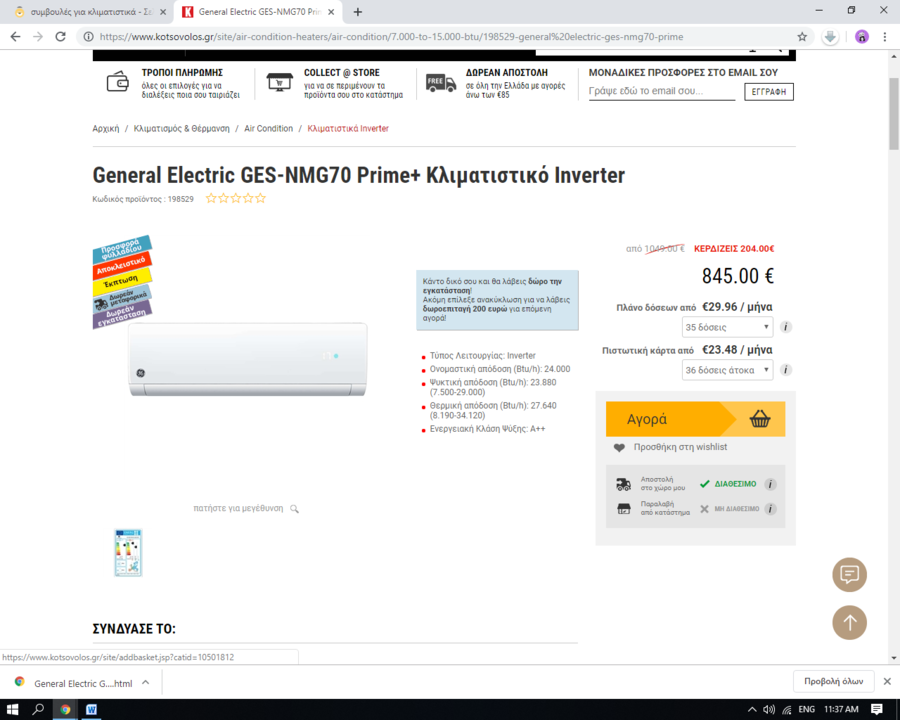Screen dimensions: 900x720
Task: Click the back-to-top arrow button
Action: [849, 622]
